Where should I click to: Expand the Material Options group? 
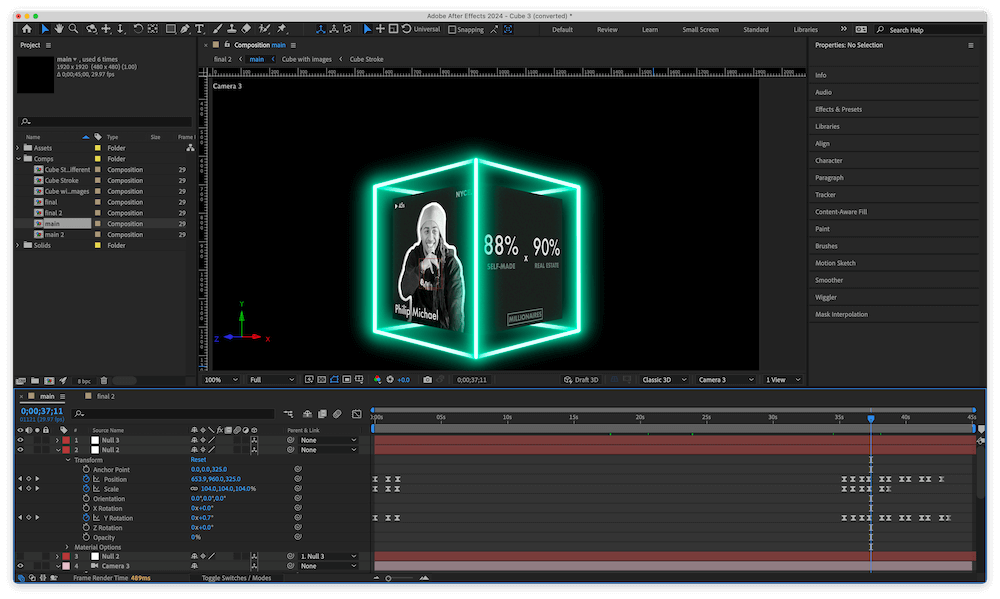click(x=67, y=547)
